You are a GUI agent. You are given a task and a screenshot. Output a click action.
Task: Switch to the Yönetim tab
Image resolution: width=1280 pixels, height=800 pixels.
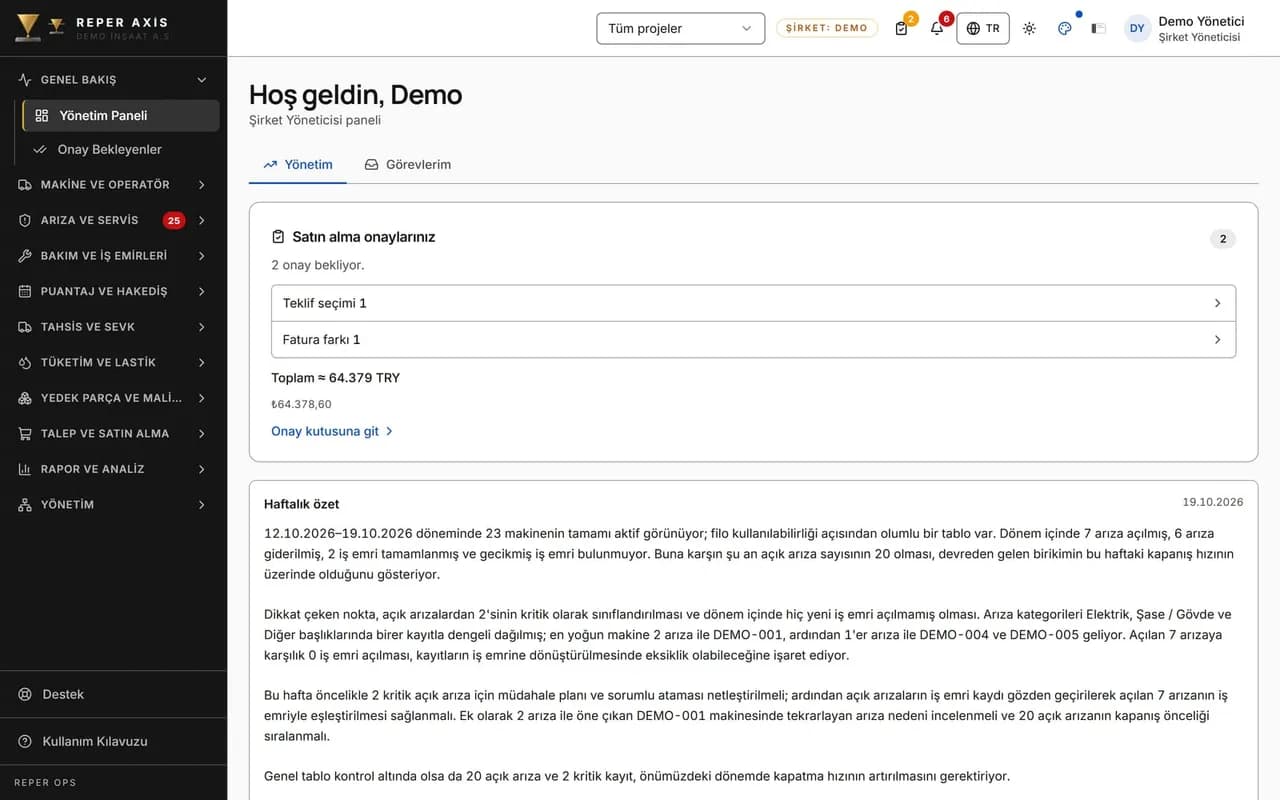pos(298,164)
